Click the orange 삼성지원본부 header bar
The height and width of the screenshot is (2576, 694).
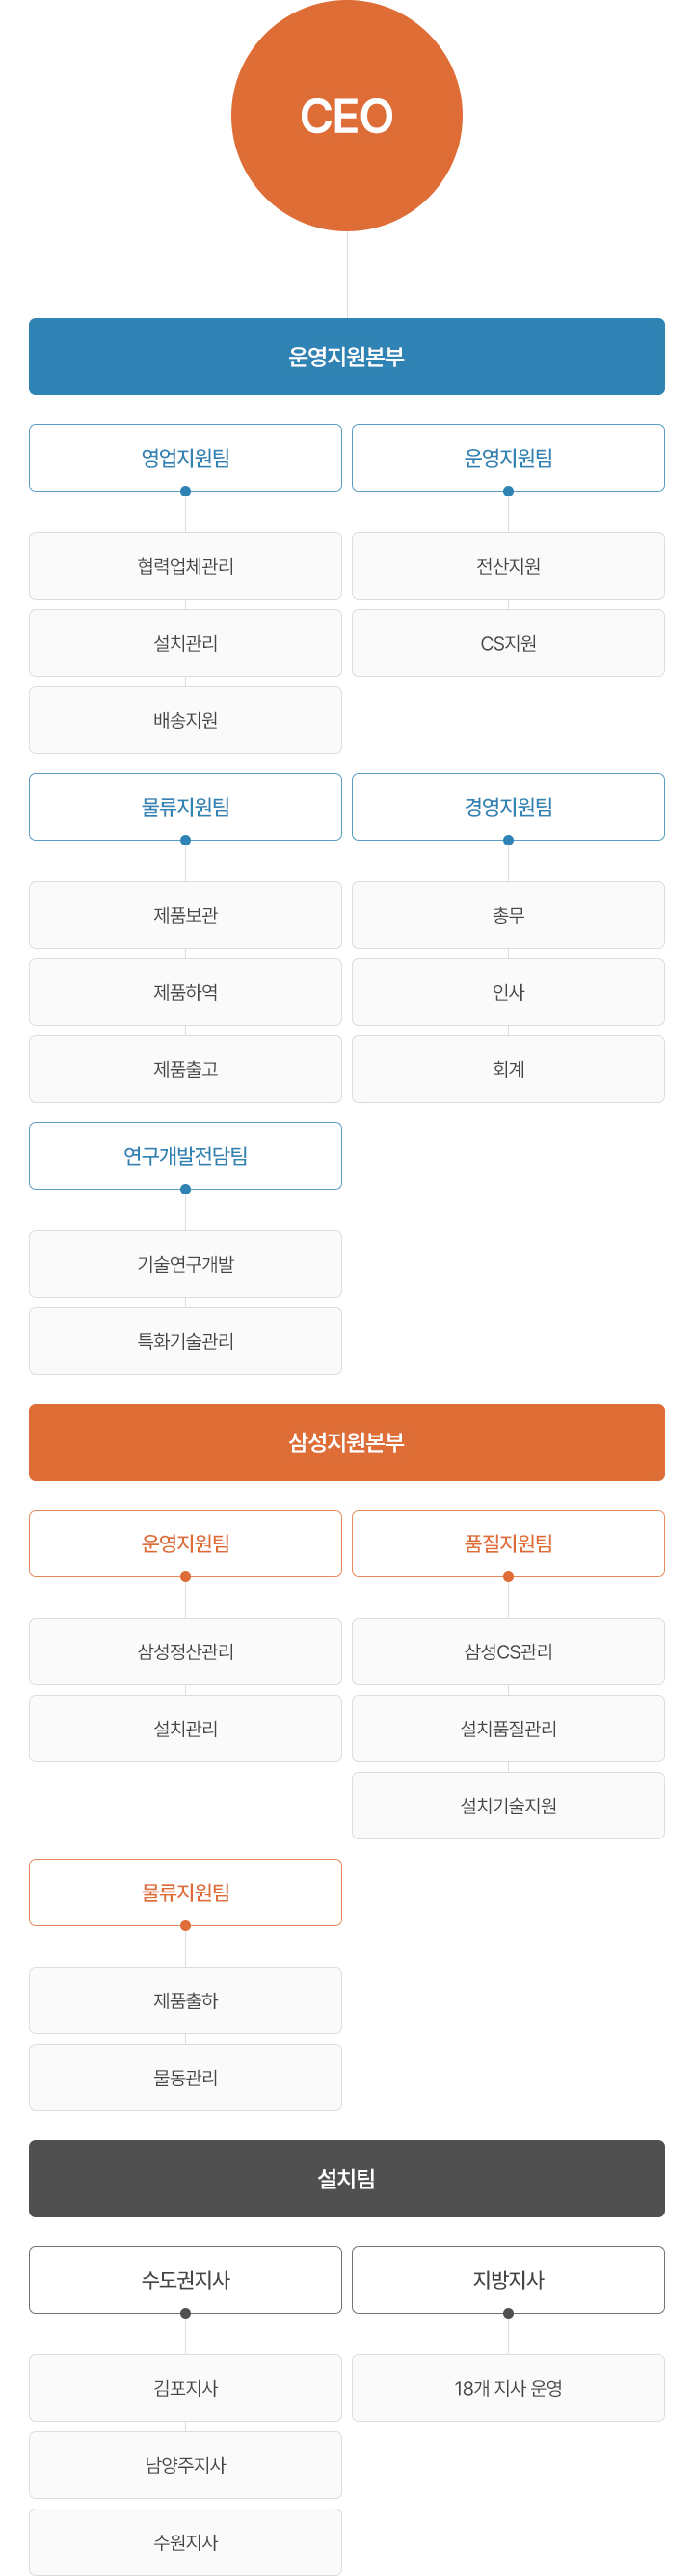(x=347, y=1443)
